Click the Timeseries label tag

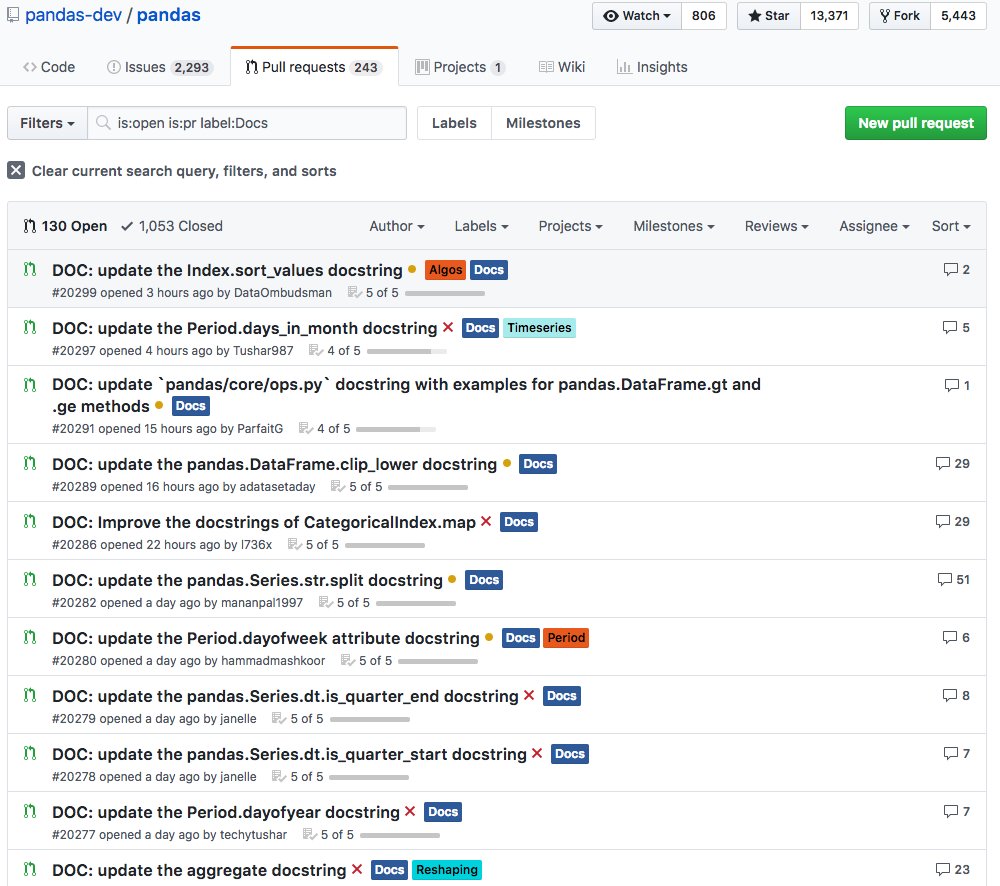(540, 328)
